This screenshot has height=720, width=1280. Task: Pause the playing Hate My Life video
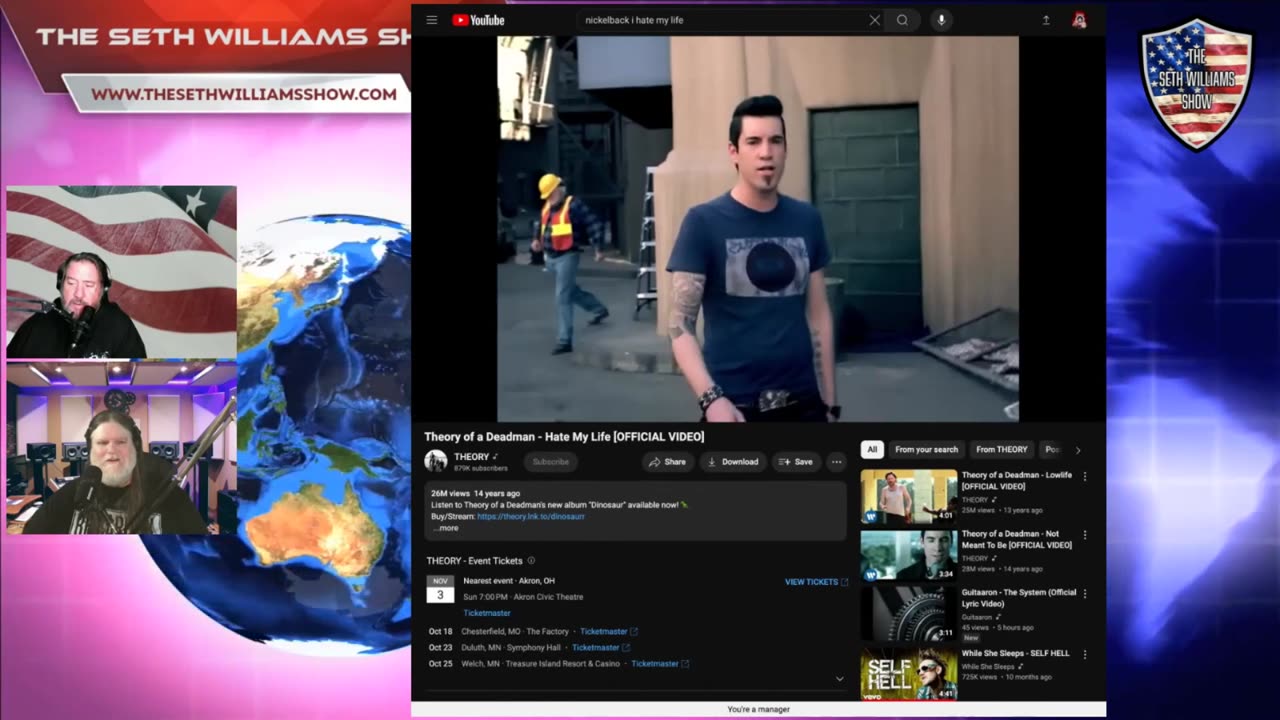[758, 229]
